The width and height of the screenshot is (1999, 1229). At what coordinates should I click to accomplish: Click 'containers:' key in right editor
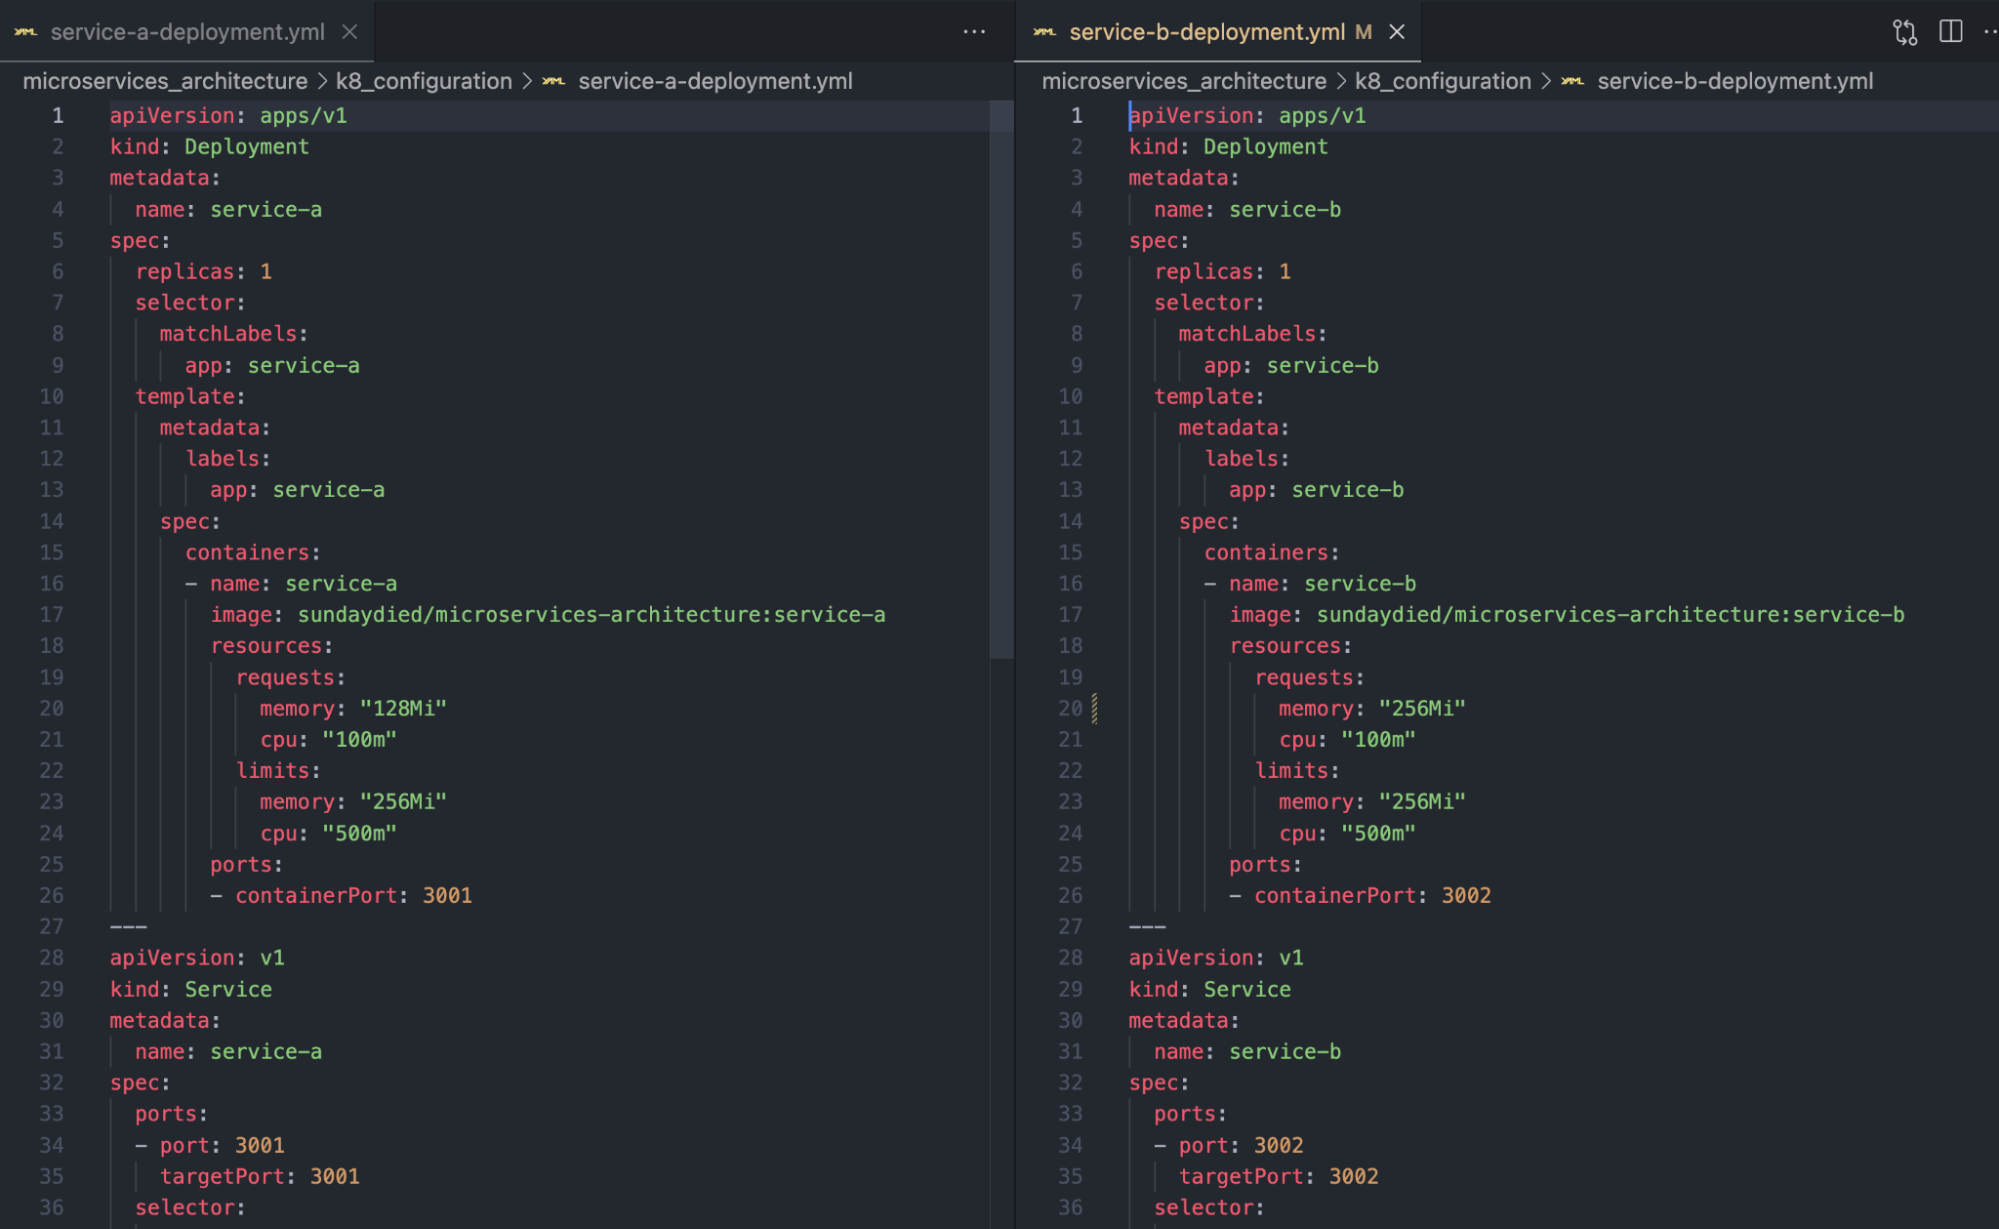pos(1271,552)
